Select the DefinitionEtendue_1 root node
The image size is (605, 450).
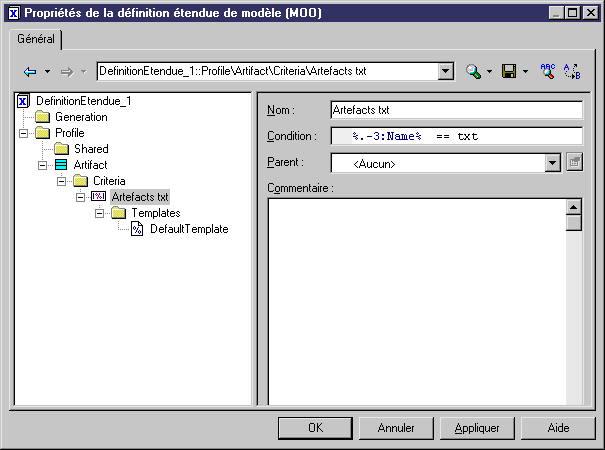click(x=83, y=101)
